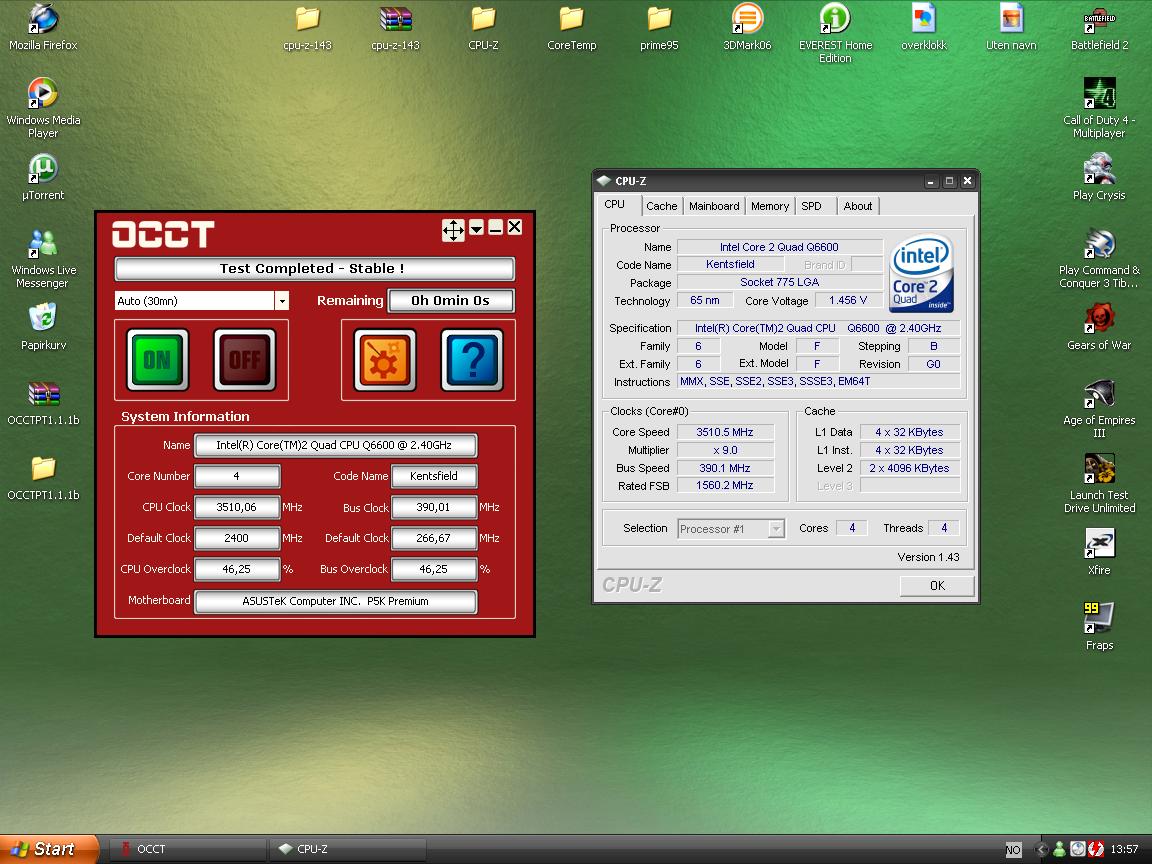Image resolution: width=1152 pixels, height=864 pixels.
Task: Click CPU-Z Level 2 cache value 2 x 4096 KBytes
Action: coord(909,468)
